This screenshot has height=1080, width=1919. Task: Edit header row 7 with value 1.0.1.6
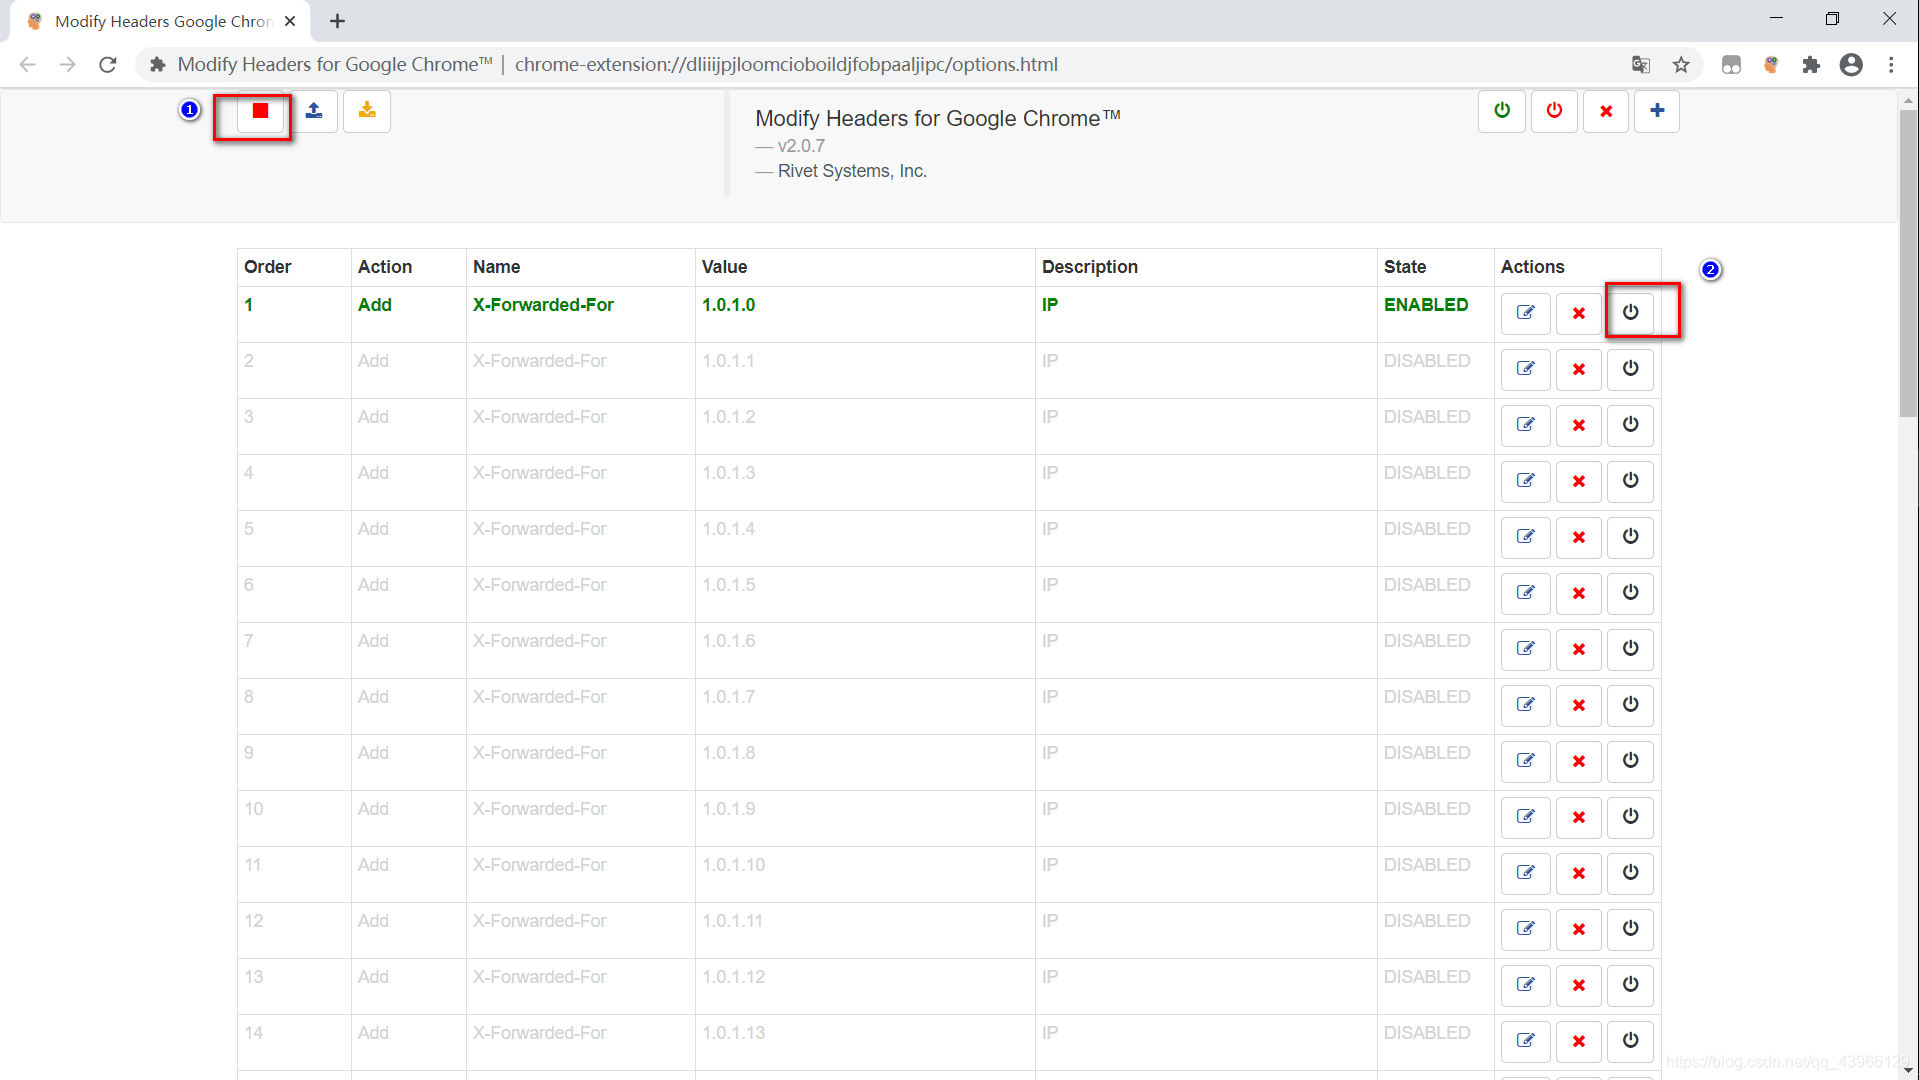coord(1526,649)
